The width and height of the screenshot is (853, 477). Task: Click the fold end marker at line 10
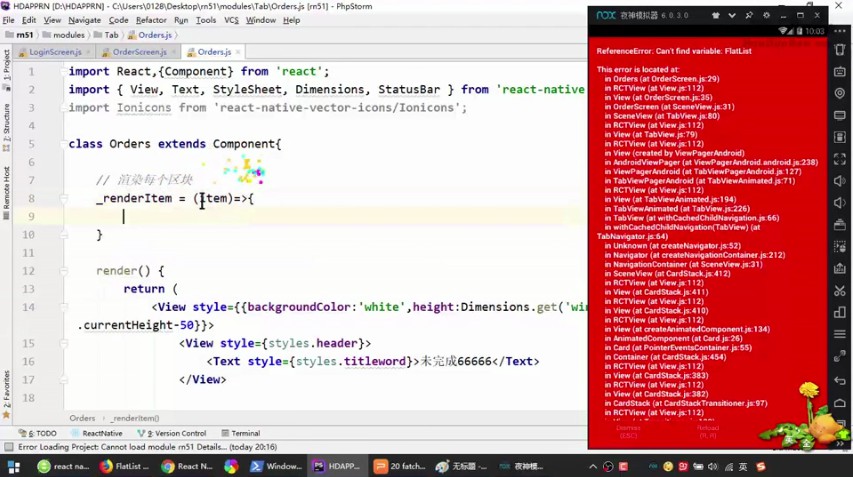pos(64,235)
